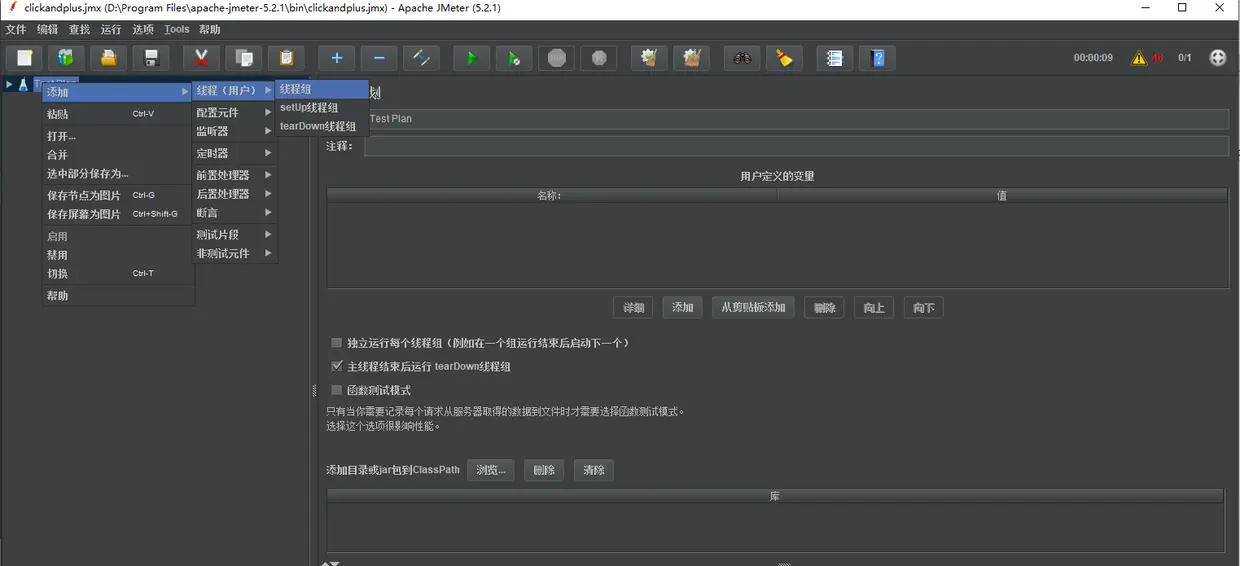Expand the 定时器 submenu

pos(234,153)
